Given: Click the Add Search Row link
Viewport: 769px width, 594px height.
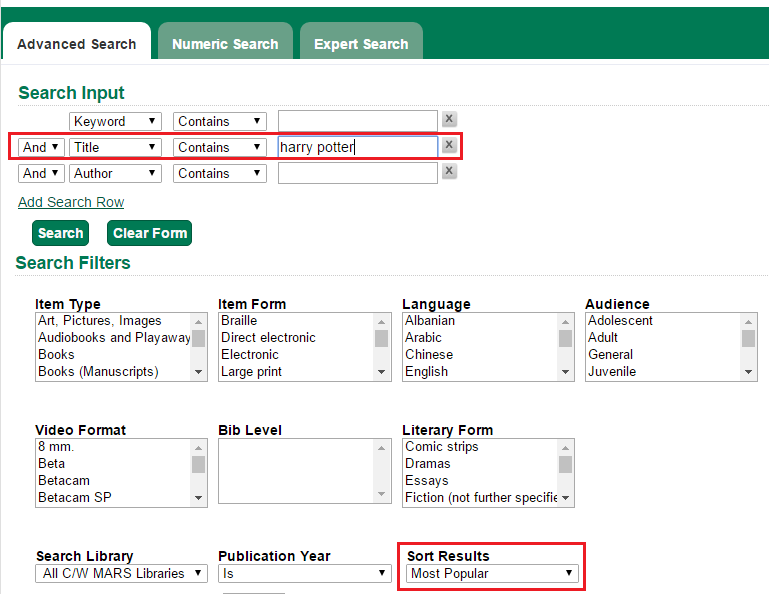Looking at the screenshot, I should 71,202.
